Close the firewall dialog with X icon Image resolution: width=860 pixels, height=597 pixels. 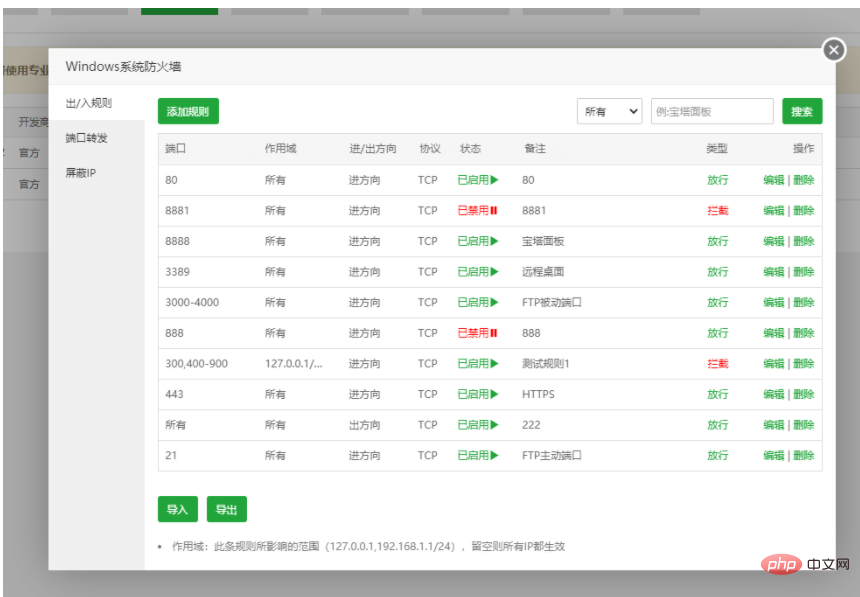pos(834,50)
